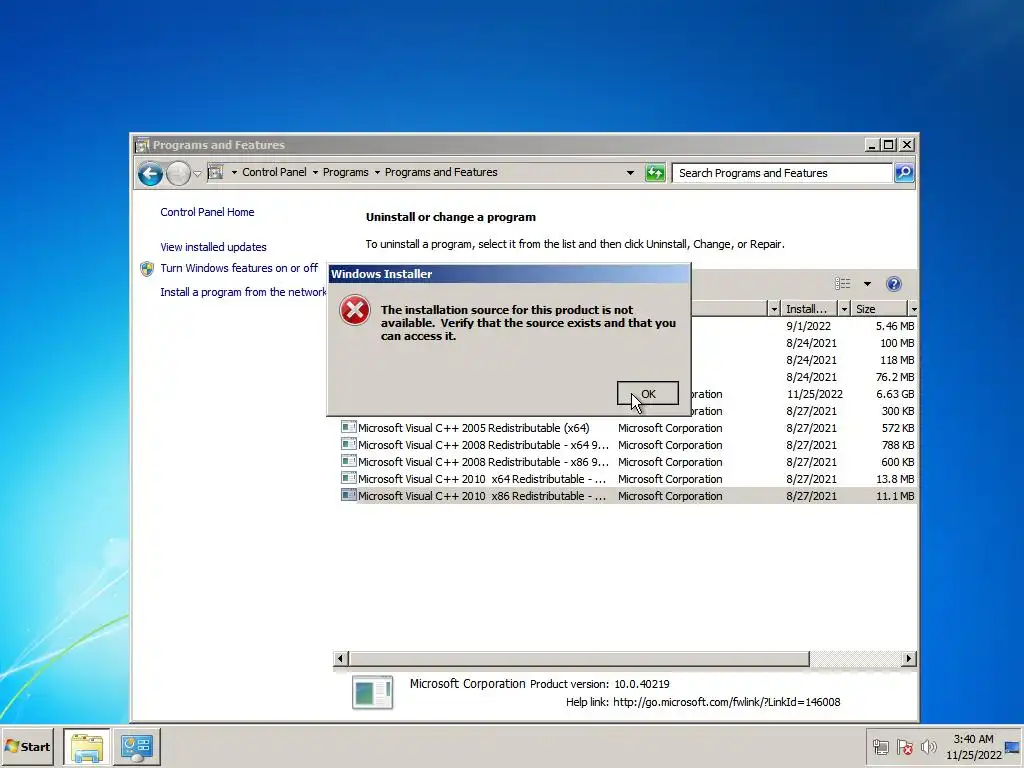Open the Size column filter arrow

pyautogui.click(x=913, y=309)
